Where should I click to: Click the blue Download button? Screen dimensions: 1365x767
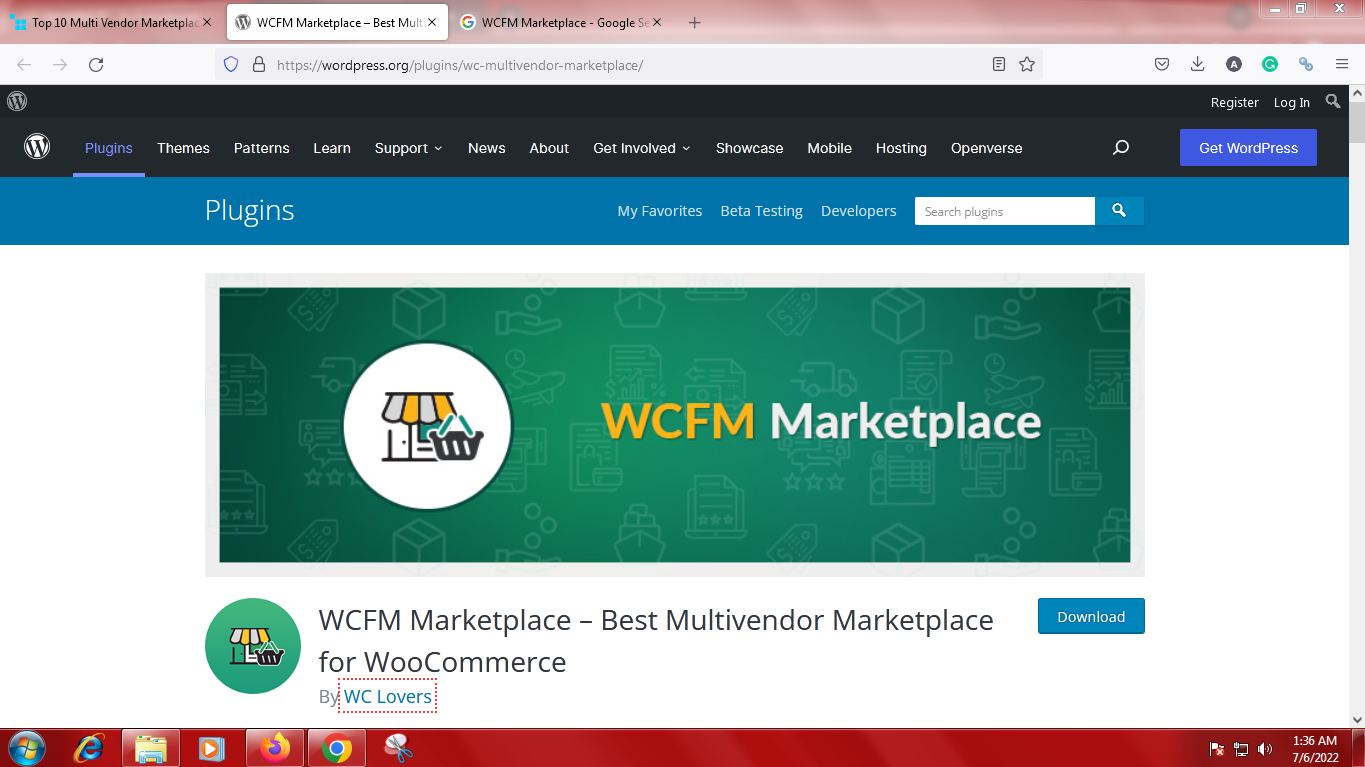point(1091,616)
